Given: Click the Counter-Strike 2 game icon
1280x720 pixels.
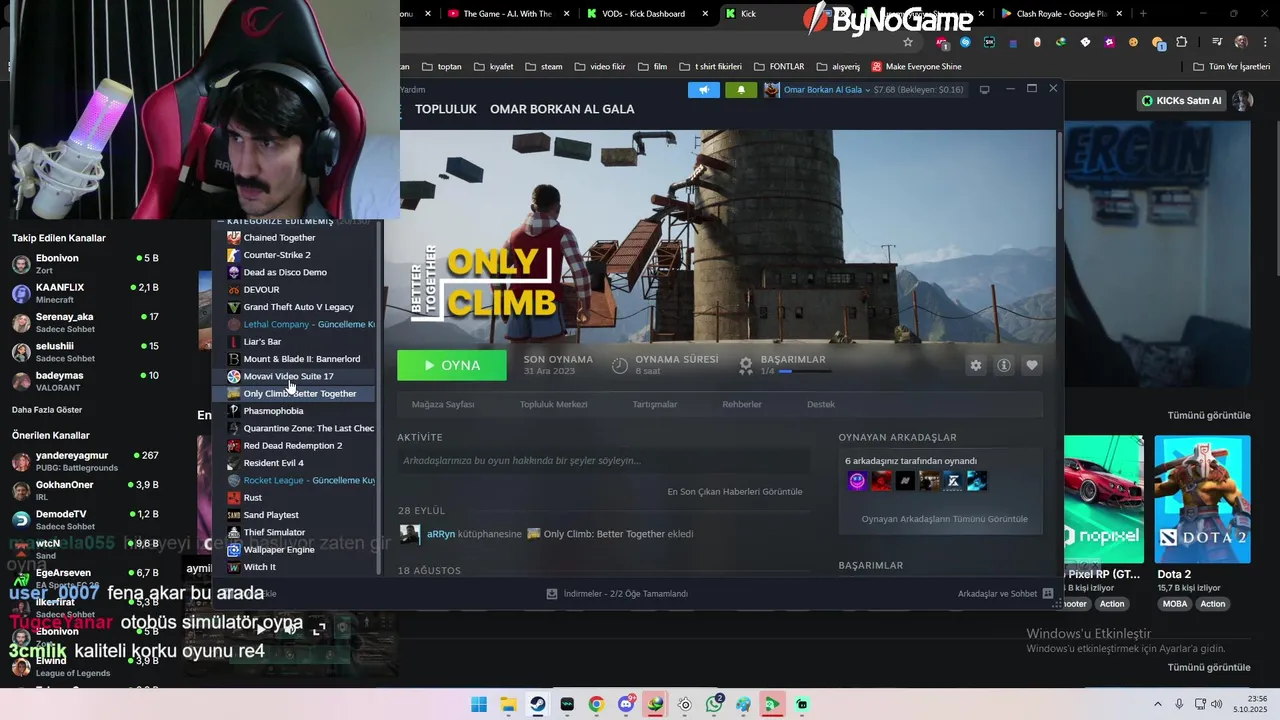Looking at the screenshot, I should (x=234, y=255).
